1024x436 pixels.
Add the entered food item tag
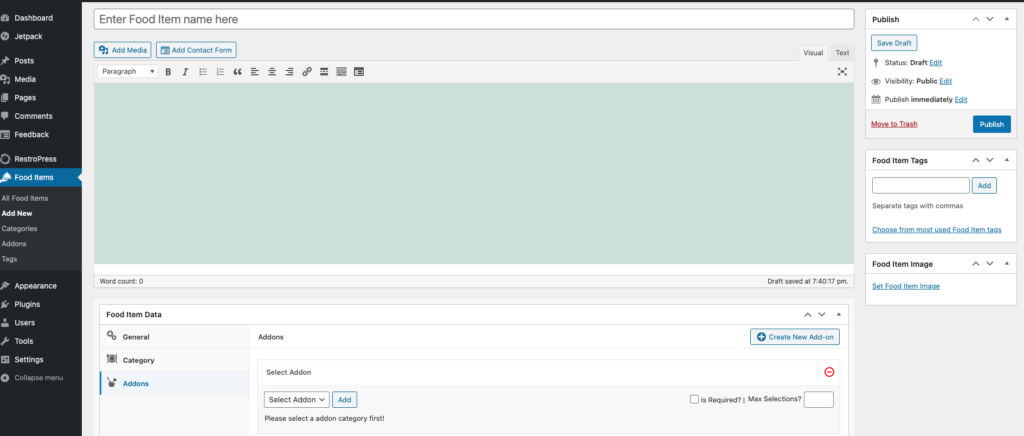coord(984,185)
